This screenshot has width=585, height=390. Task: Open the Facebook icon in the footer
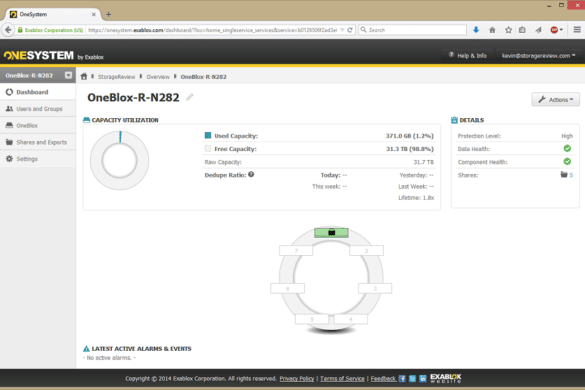click(x=402, y=378)
